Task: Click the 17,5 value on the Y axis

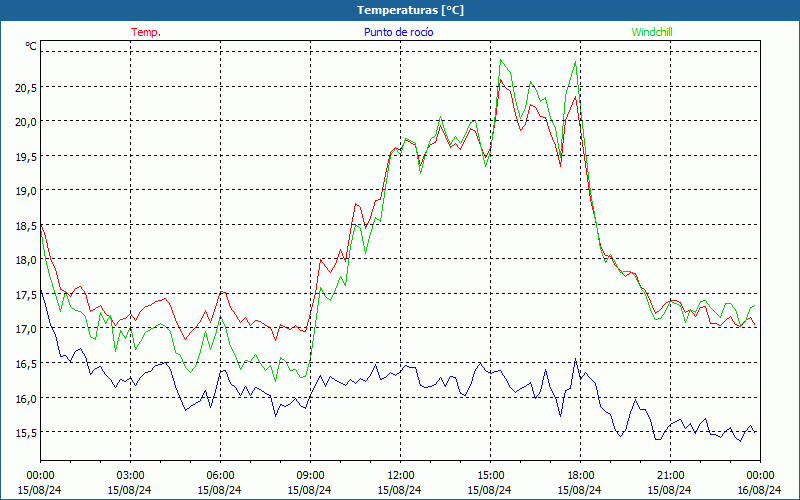Action: click(x=26, y=294)
